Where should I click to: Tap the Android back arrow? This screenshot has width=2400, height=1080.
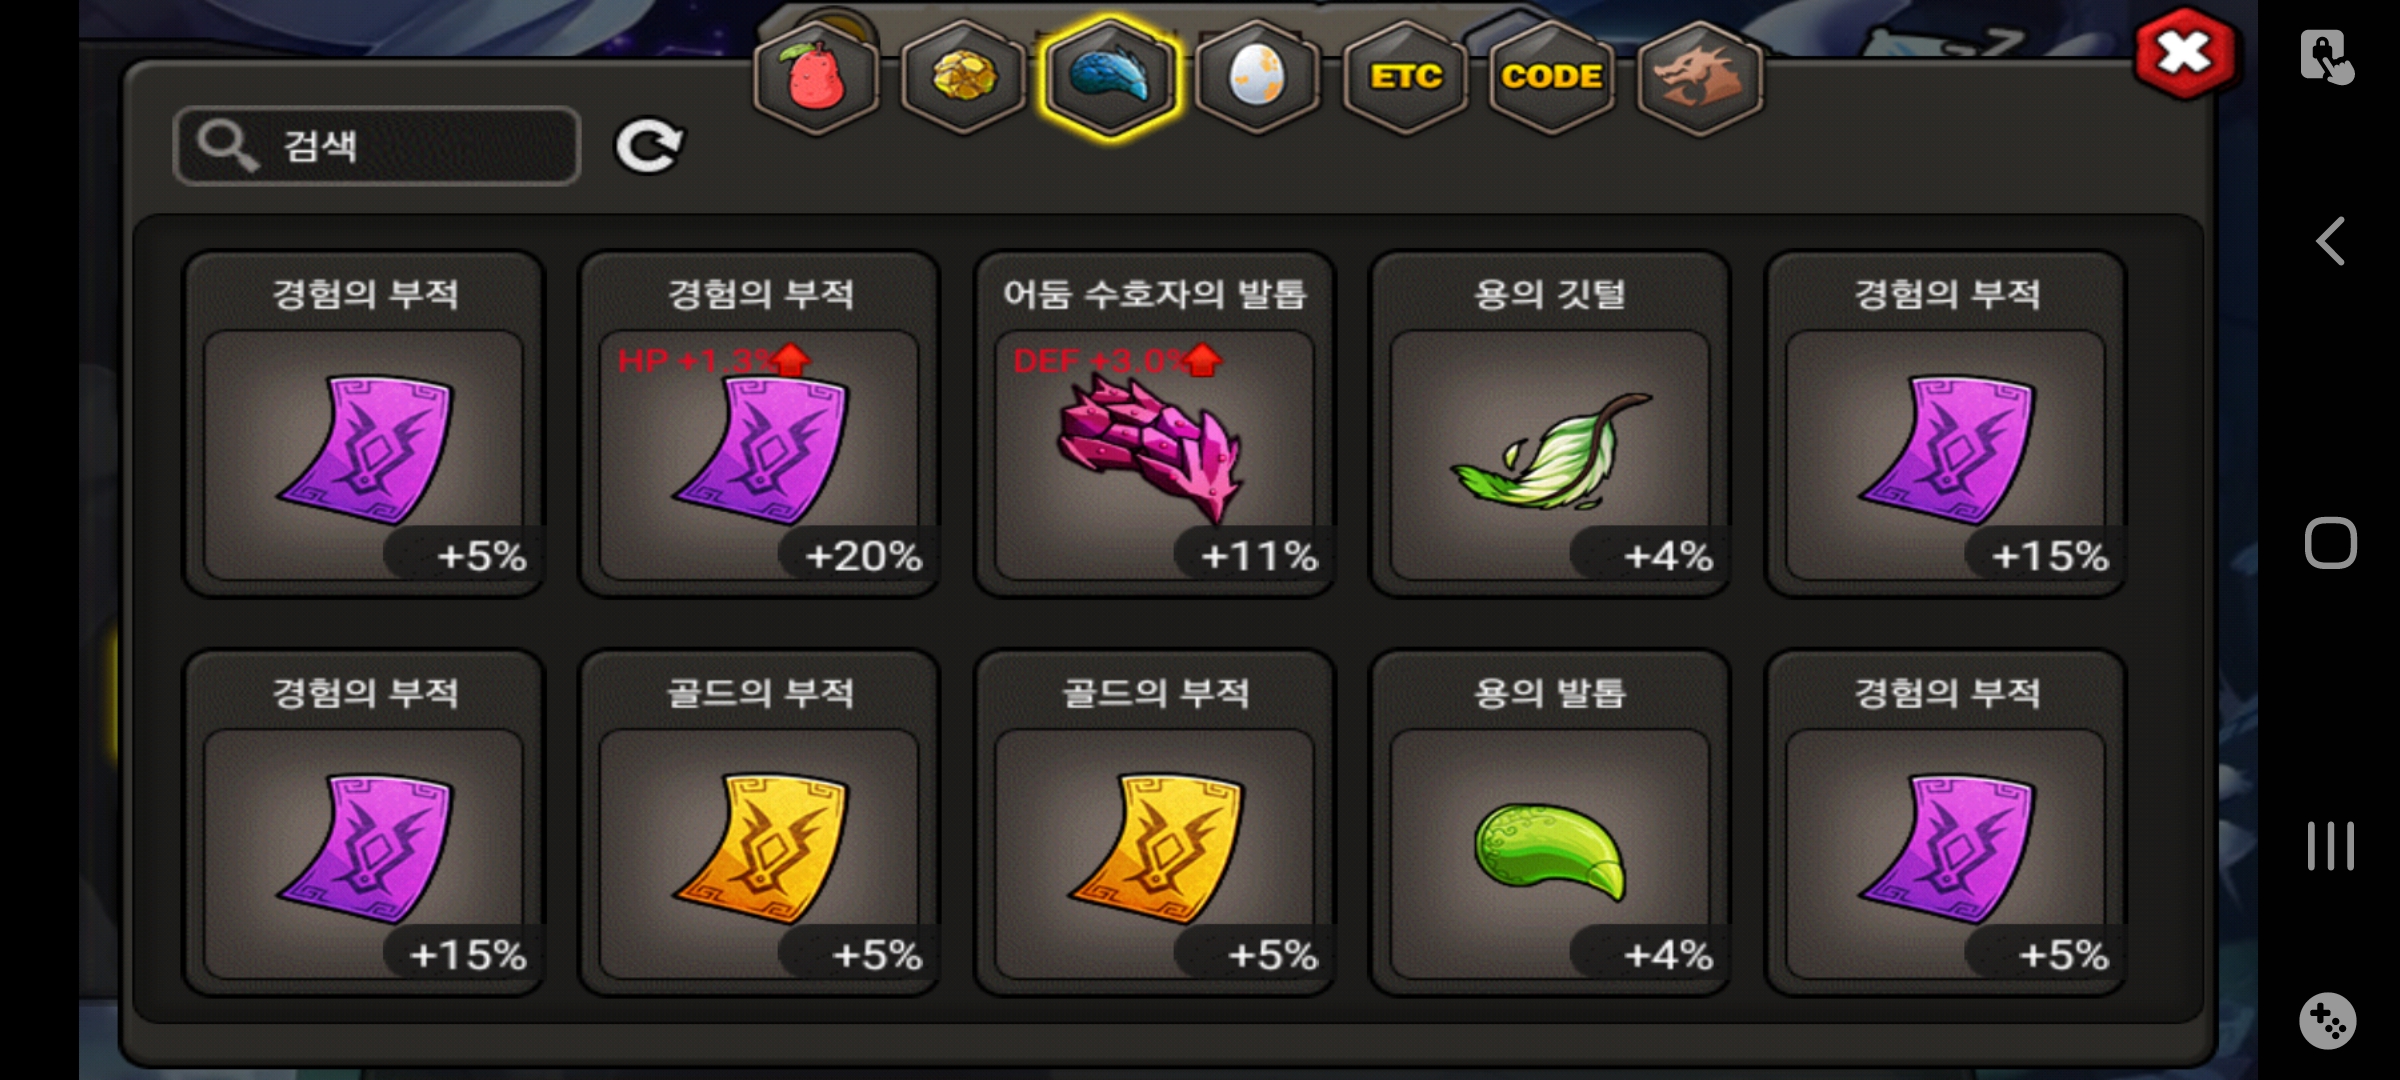(2330, 241)
